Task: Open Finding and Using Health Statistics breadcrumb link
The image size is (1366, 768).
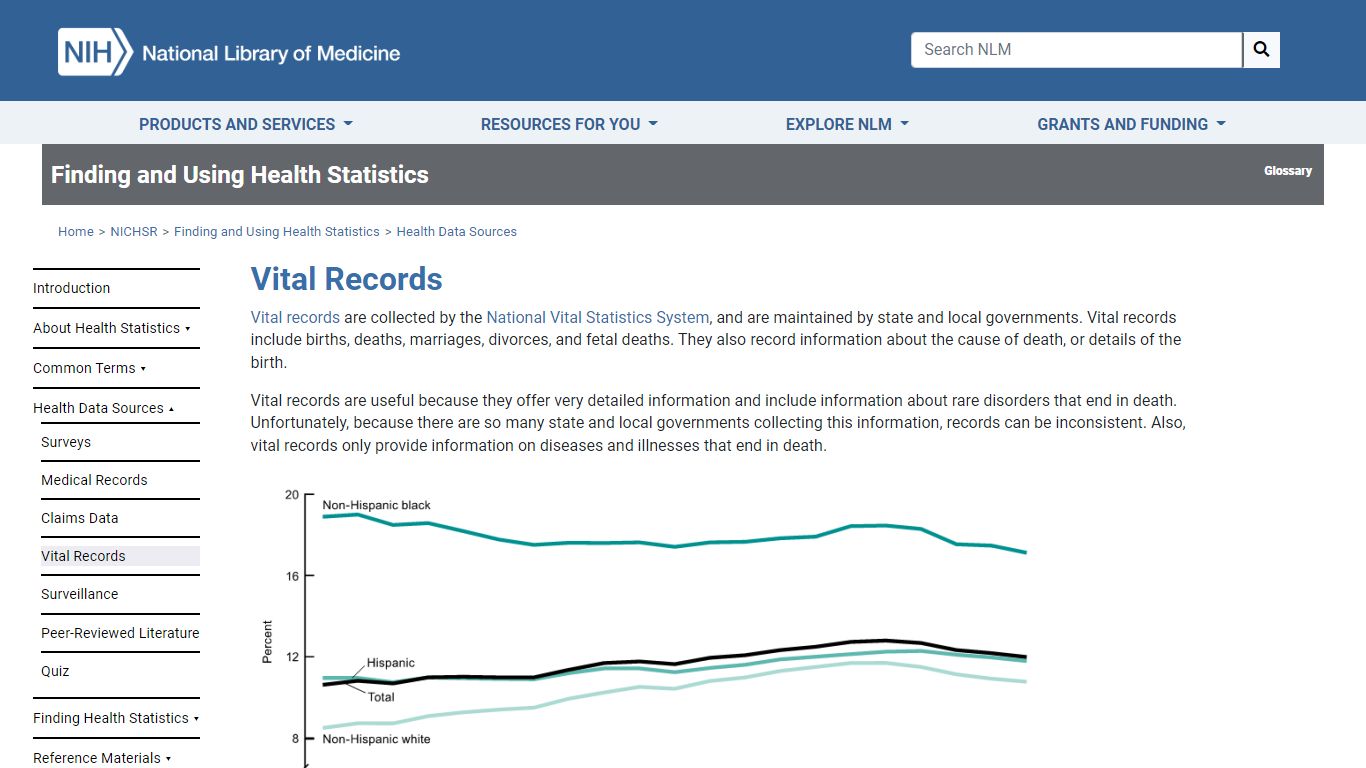Action: tap(277, 231)
